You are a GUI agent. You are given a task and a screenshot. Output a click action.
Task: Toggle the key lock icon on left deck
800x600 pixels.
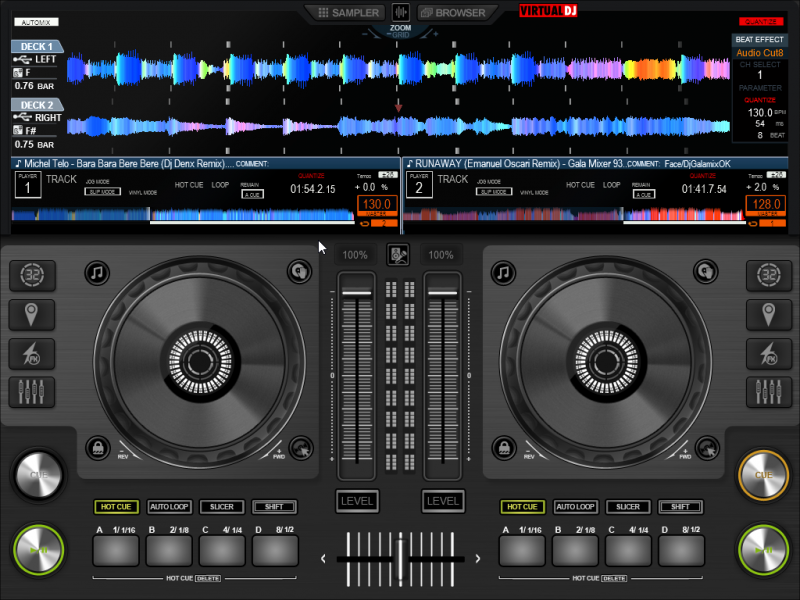[x=98, y=448]
